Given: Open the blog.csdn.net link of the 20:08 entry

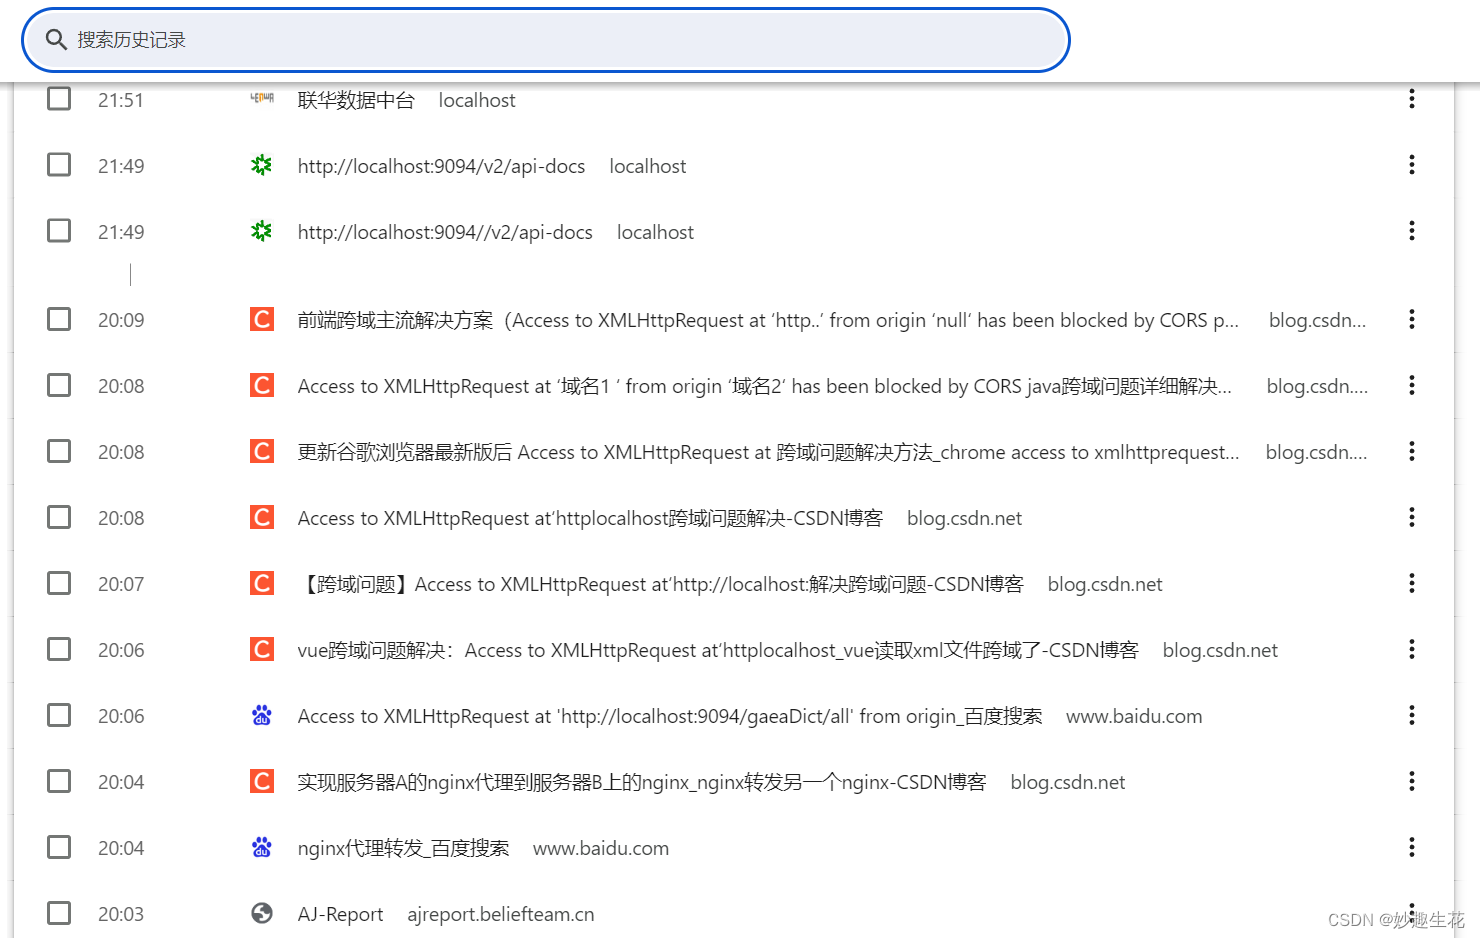Looking at the screenshot, I should coord(1317,385).
